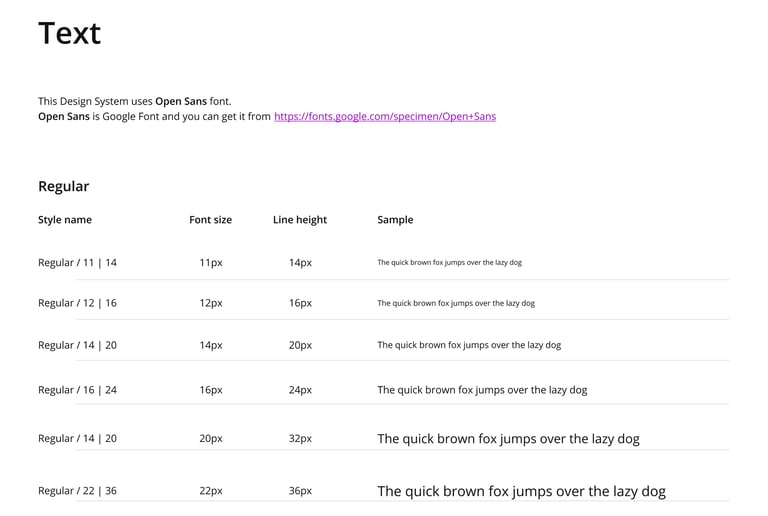Click the "Font size" column header
Viewport: 768px width, 516px height.
coord(210,220)
